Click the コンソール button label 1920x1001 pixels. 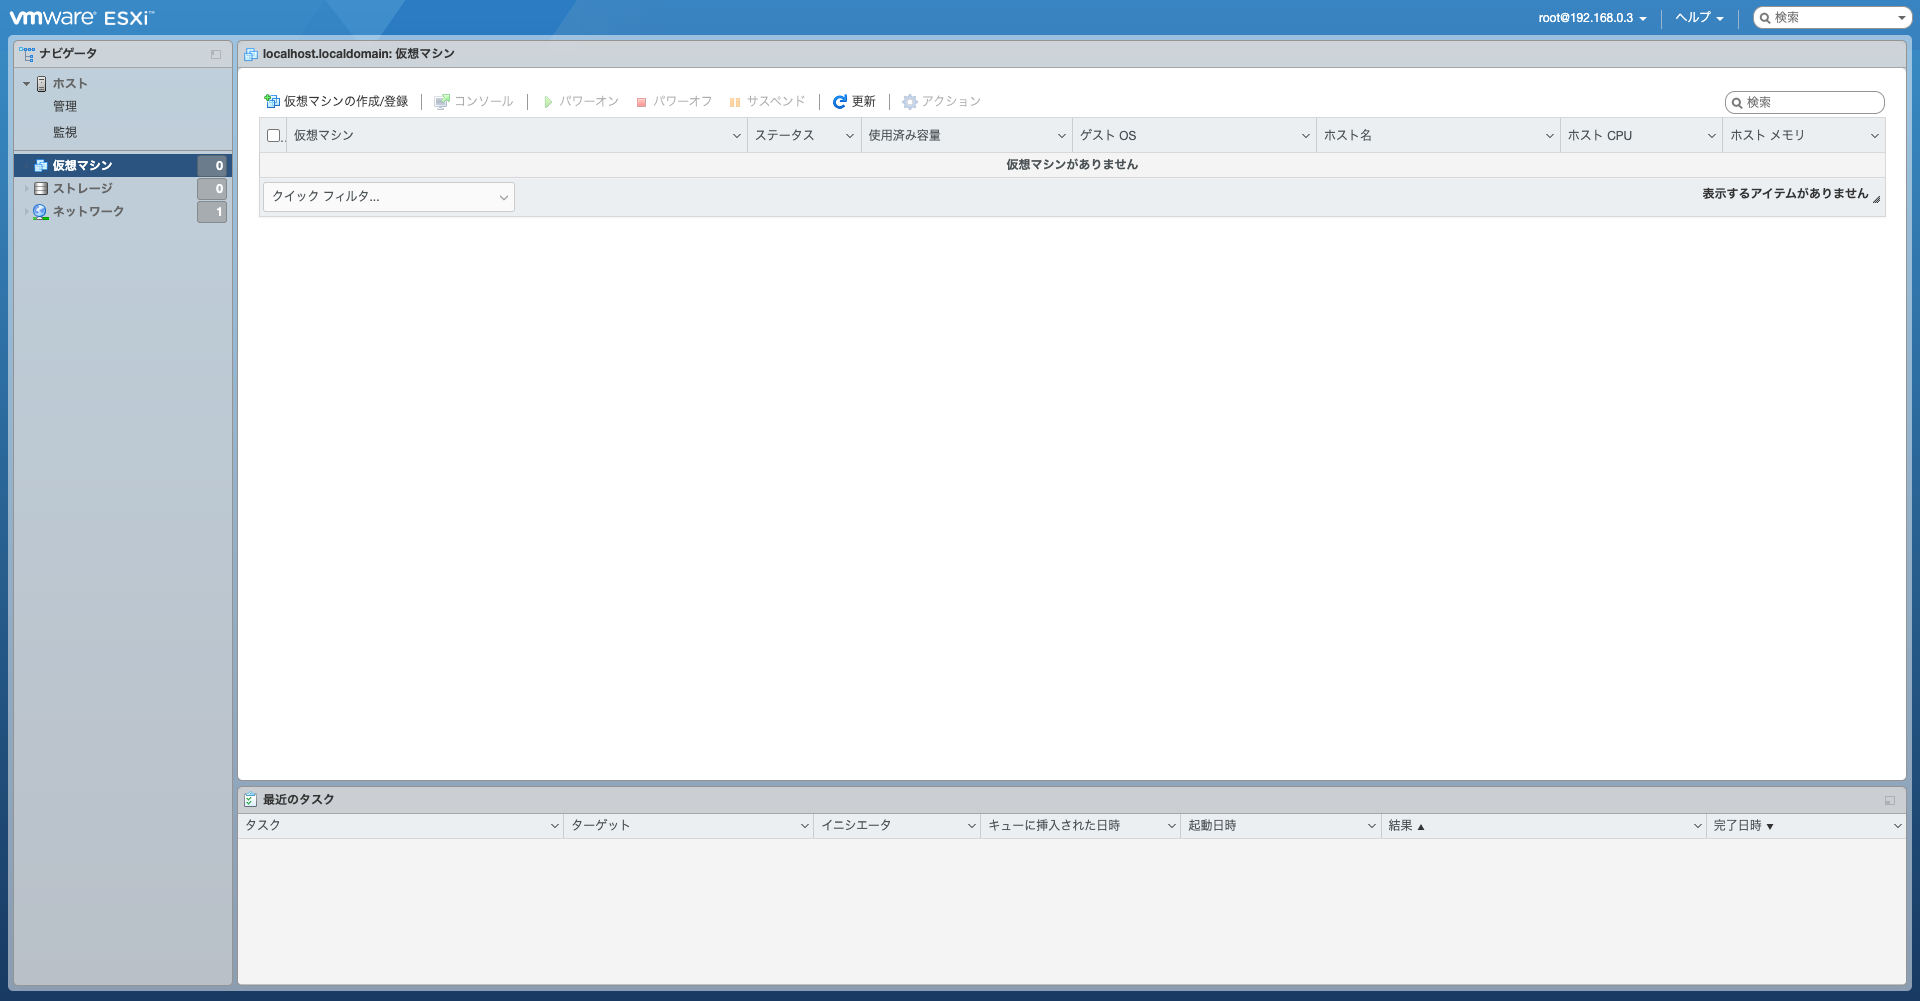point(484,102)
